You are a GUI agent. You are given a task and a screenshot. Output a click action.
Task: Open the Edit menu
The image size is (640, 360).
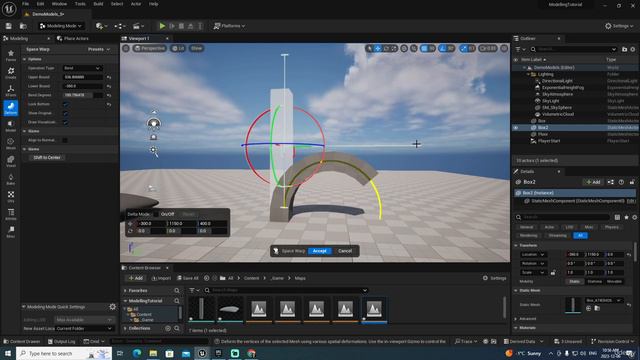[40, 4]
